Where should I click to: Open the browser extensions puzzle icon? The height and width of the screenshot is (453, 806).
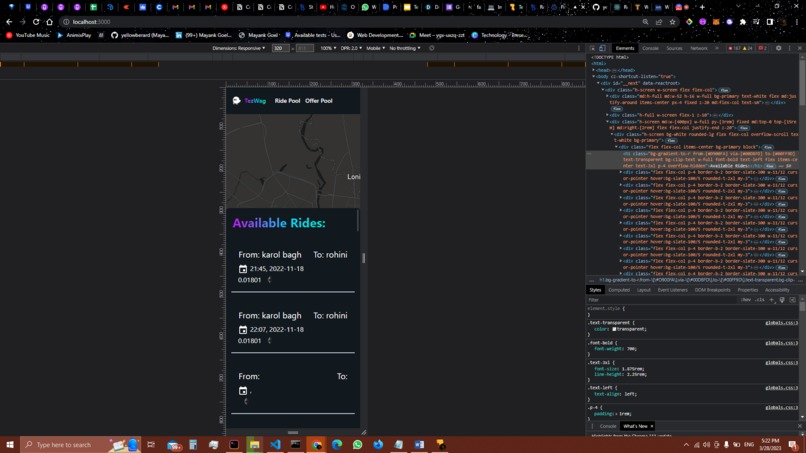point(743,22)
